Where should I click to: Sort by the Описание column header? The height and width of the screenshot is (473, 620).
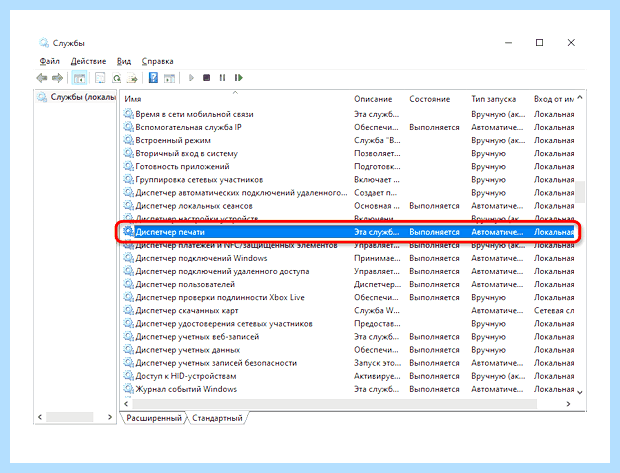point(373,99)
